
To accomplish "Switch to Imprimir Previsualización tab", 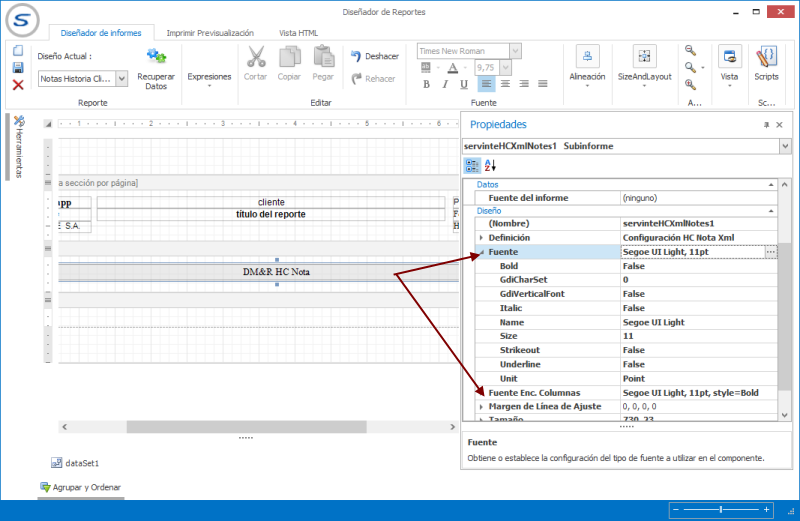I will [210, 33].
